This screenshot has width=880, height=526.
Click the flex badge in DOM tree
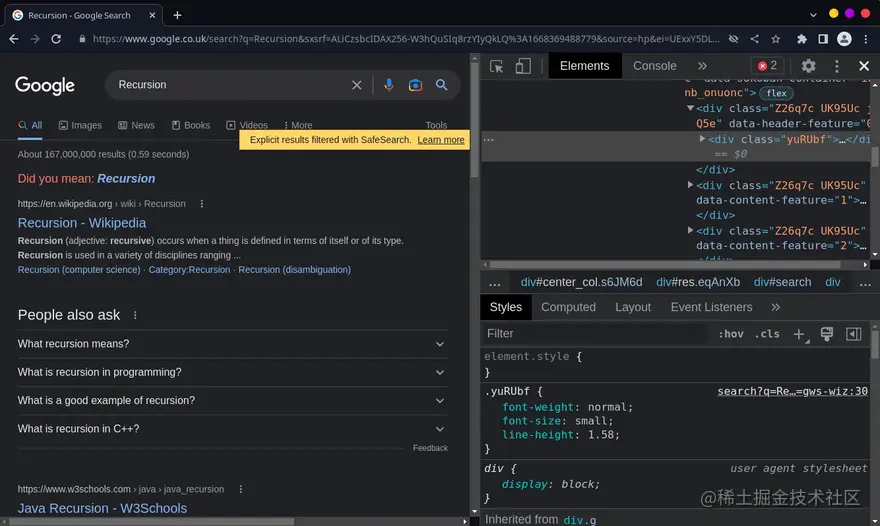[x=776, y=93]
